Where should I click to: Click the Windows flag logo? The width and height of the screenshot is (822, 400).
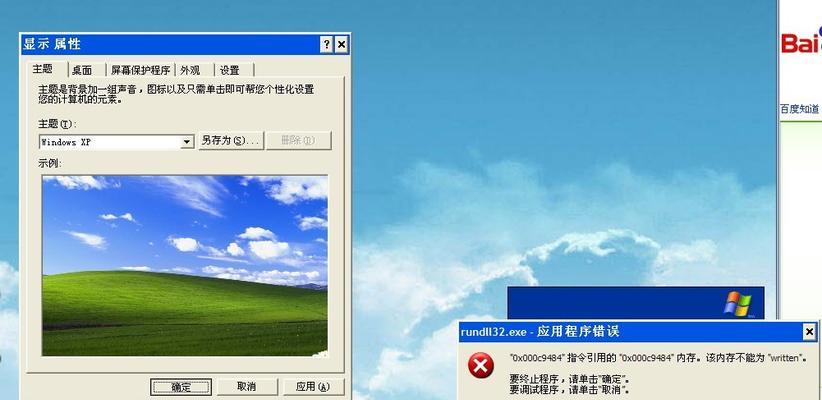coord(738,304)
